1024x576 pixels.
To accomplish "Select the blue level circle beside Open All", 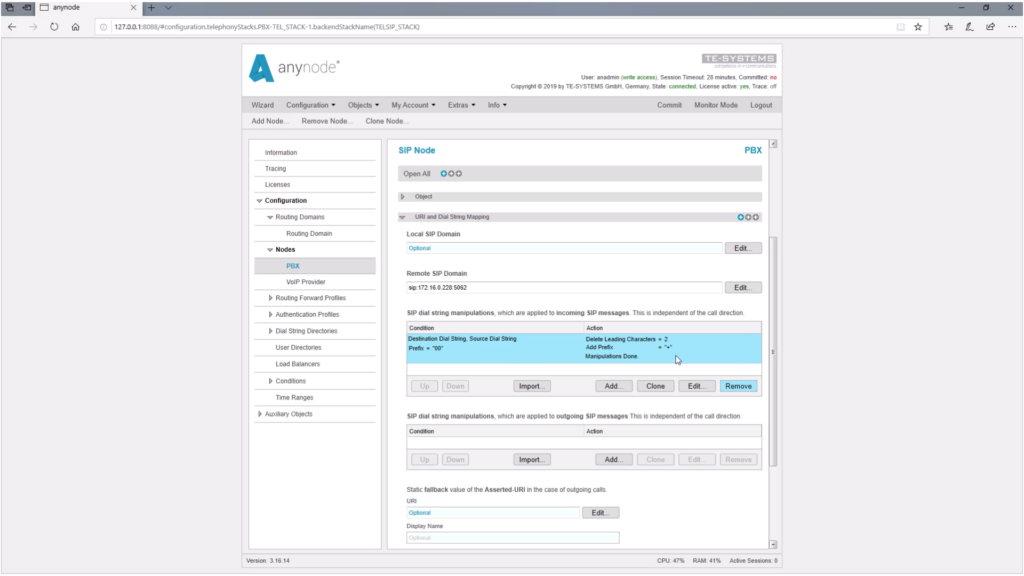I will [x=443, y=174].
